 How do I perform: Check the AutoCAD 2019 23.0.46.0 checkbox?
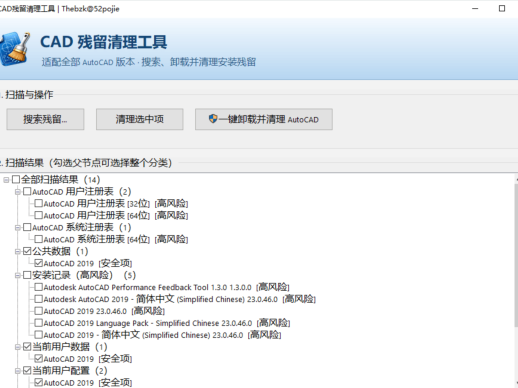point(39,311)
